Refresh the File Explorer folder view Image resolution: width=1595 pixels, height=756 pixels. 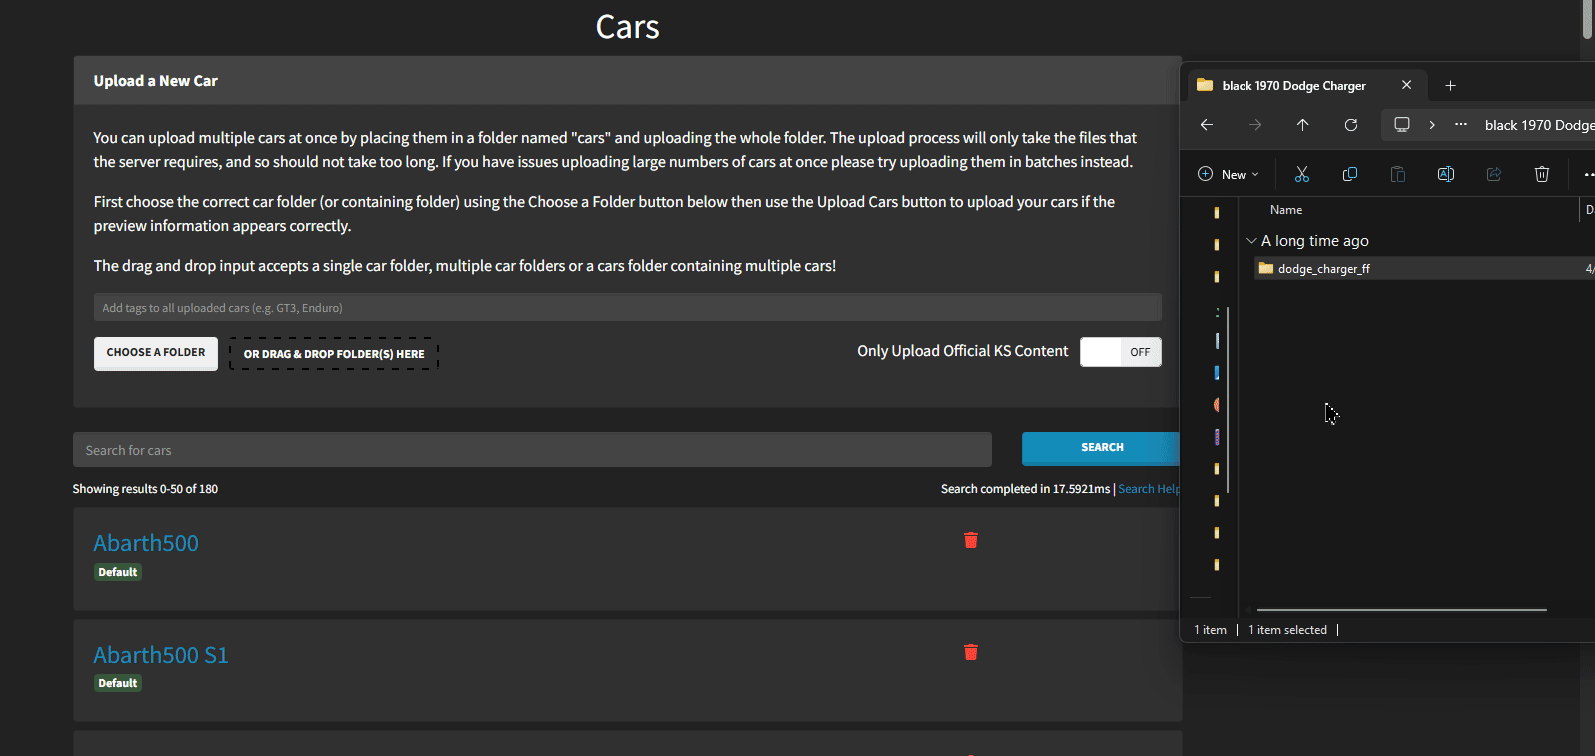pyautogui.click(x=1351, y=125)
